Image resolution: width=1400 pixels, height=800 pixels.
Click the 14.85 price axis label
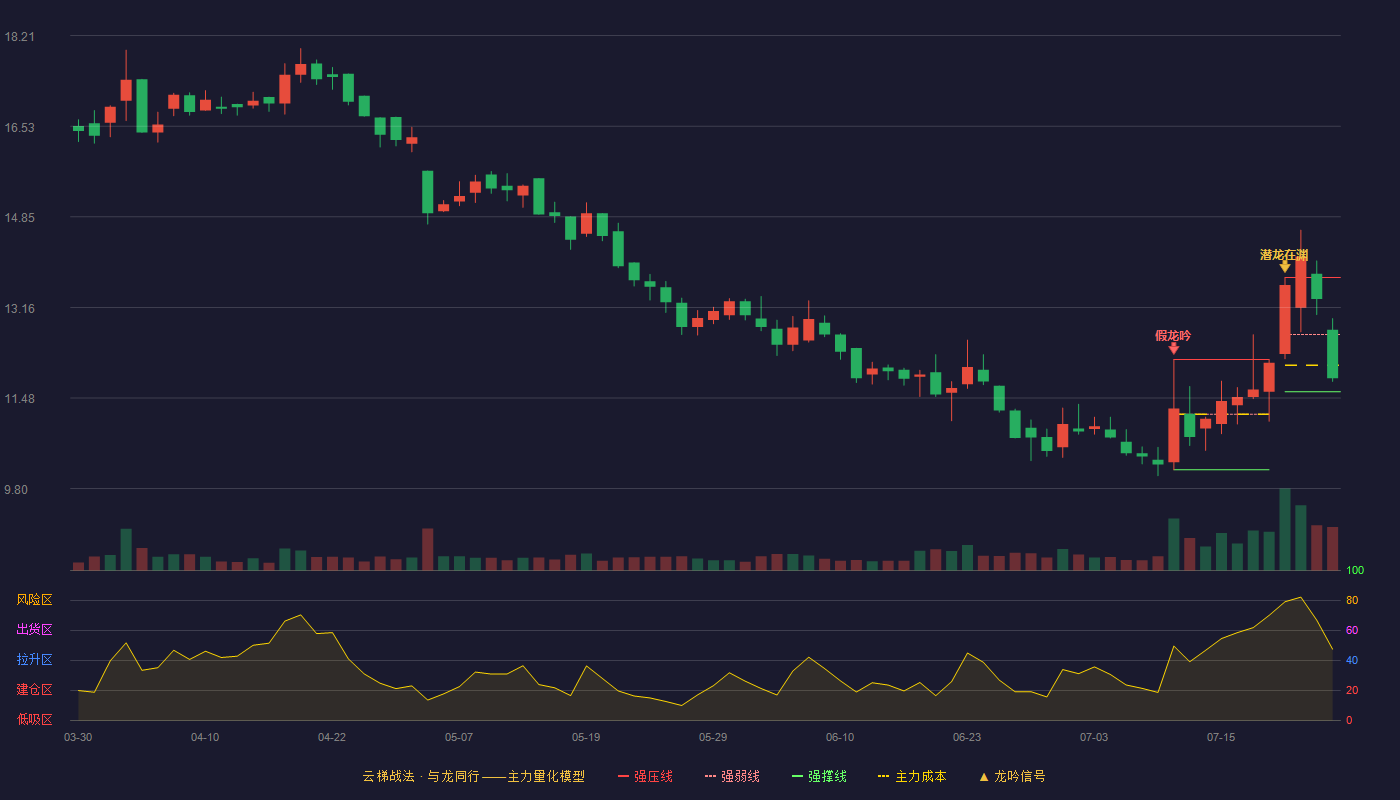tap(19, 218)
